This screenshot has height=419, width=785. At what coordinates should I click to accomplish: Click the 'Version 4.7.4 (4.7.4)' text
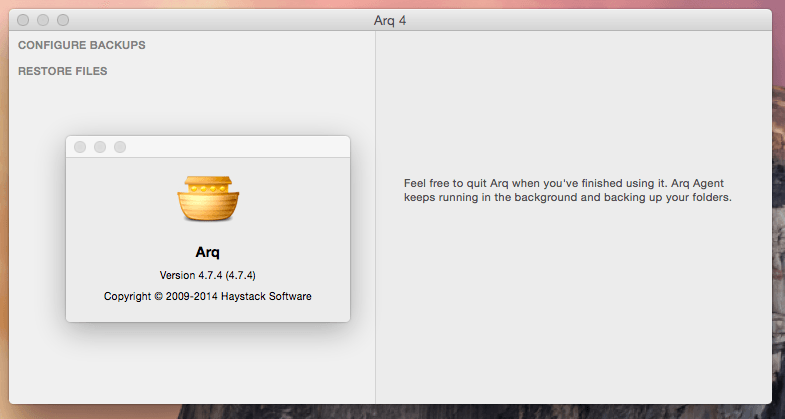(208, 275)
